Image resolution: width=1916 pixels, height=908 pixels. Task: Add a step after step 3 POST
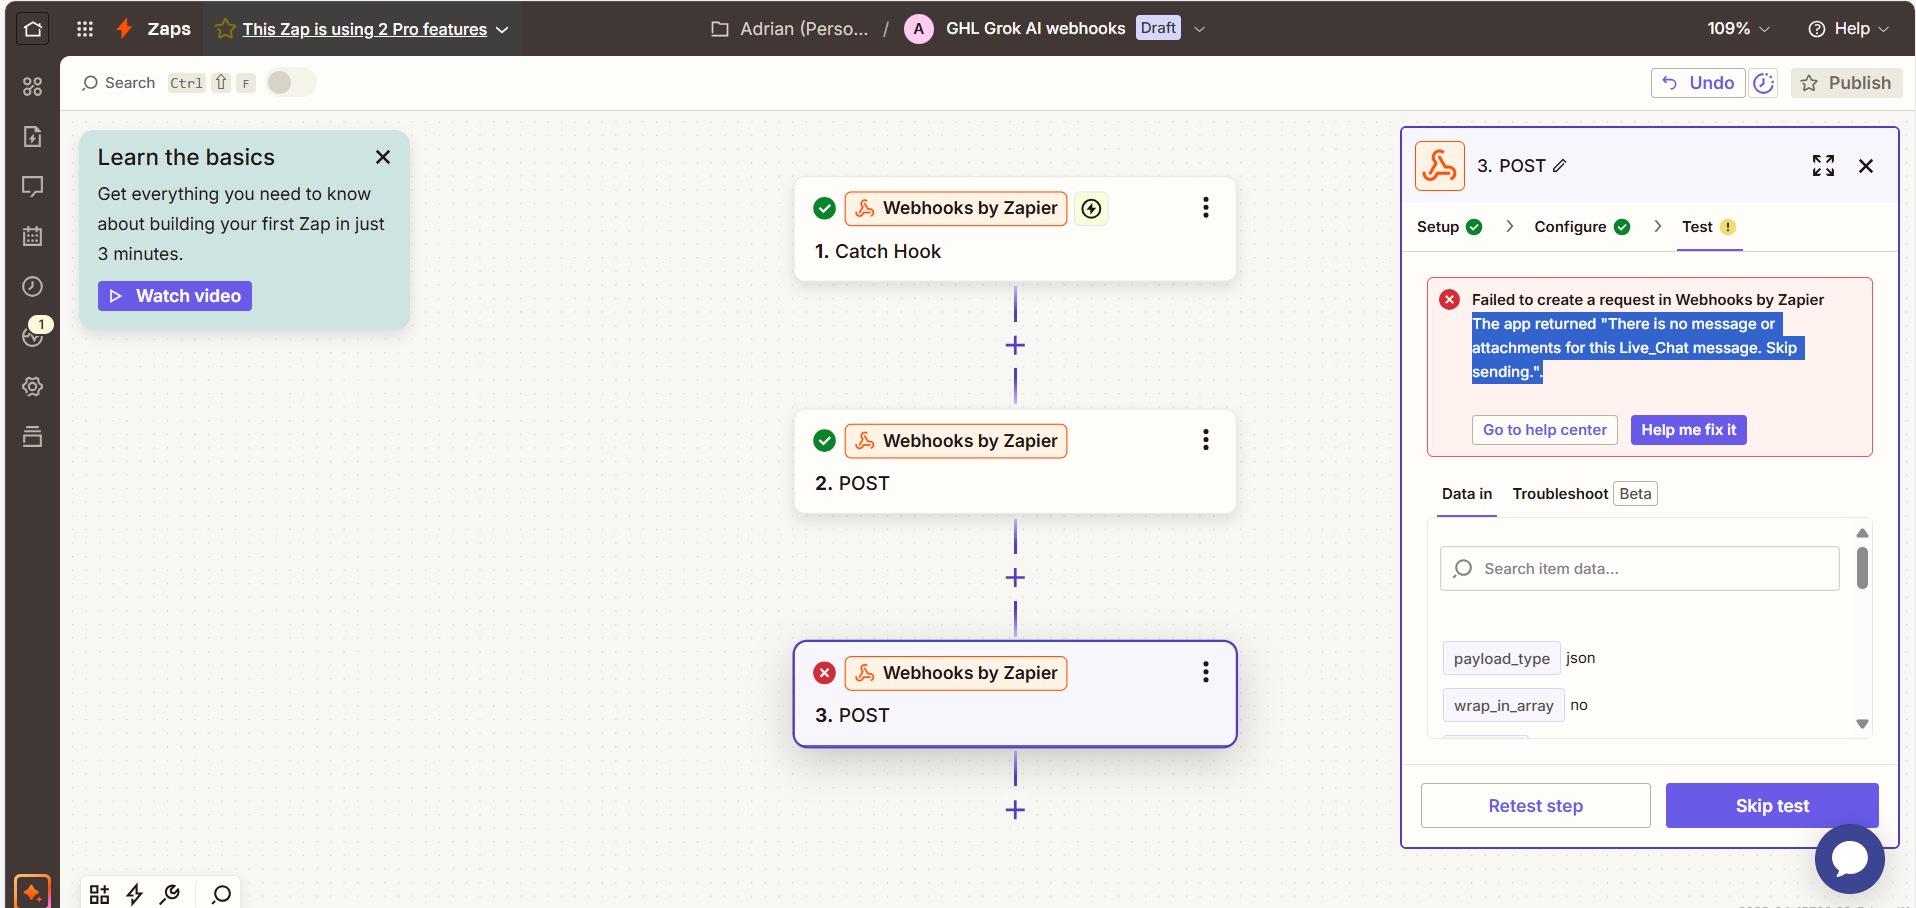tap(1015, 810)
